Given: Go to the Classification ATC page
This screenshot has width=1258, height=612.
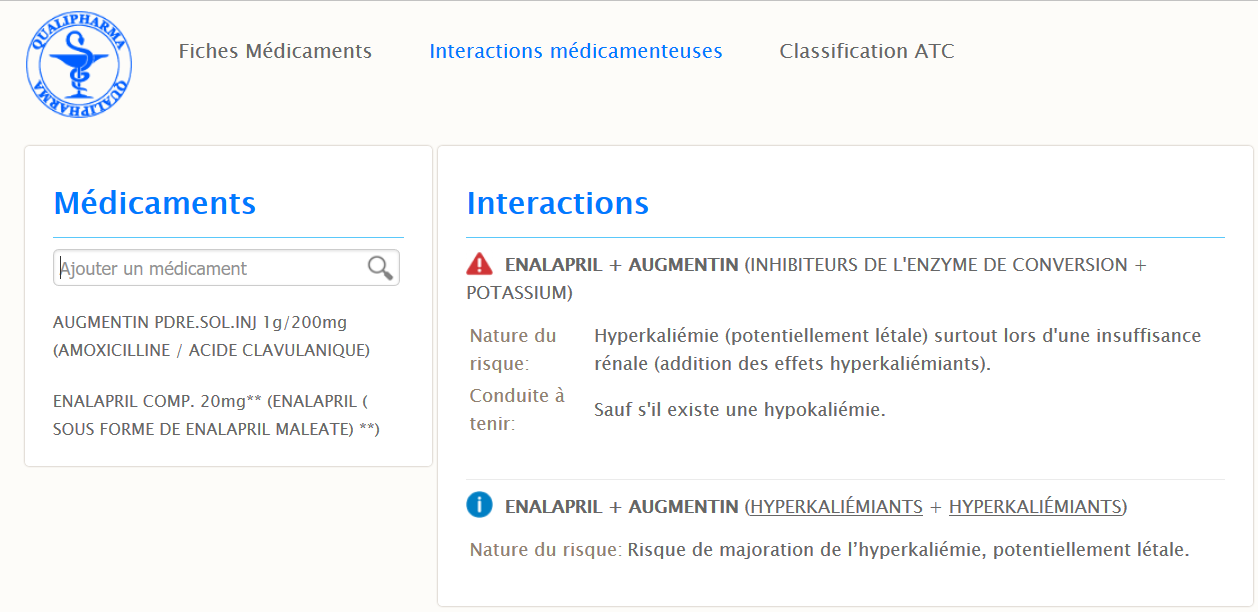Looking at the screenshot, I should pos(866,51).
